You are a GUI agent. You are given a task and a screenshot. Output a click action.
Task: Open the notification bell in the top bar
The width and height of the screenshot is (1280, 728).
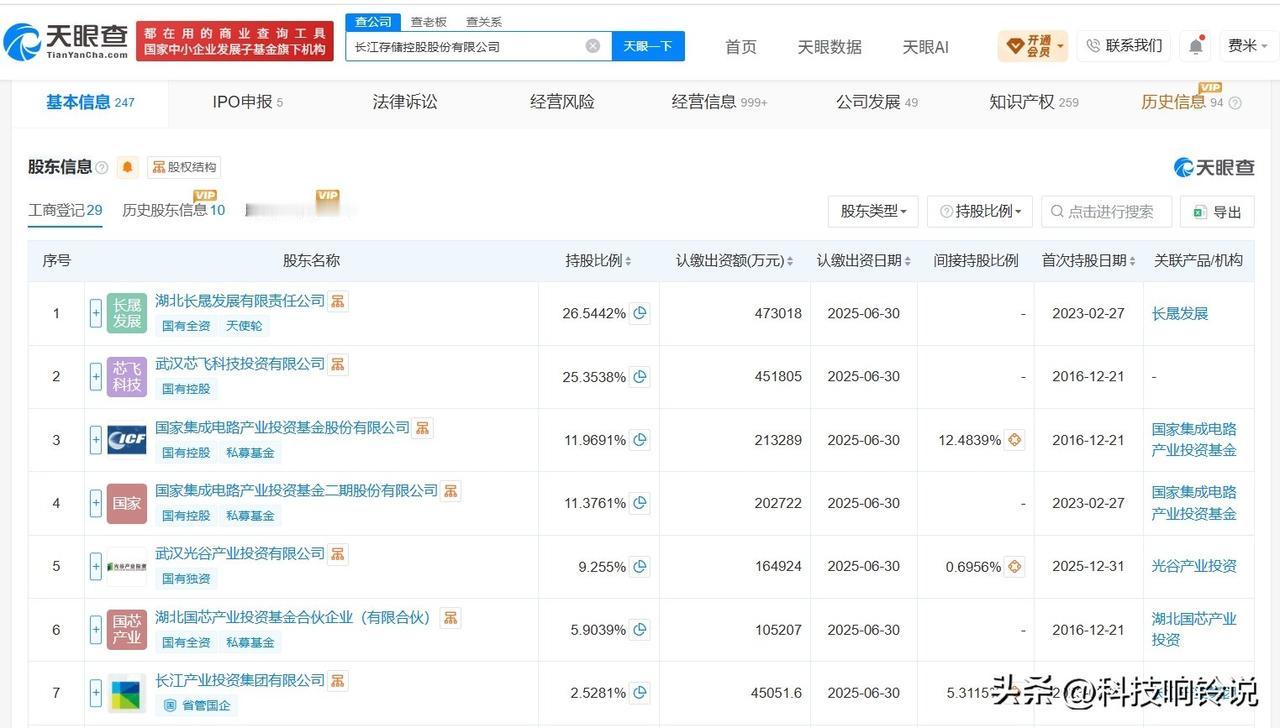(x=1196, y=46)
